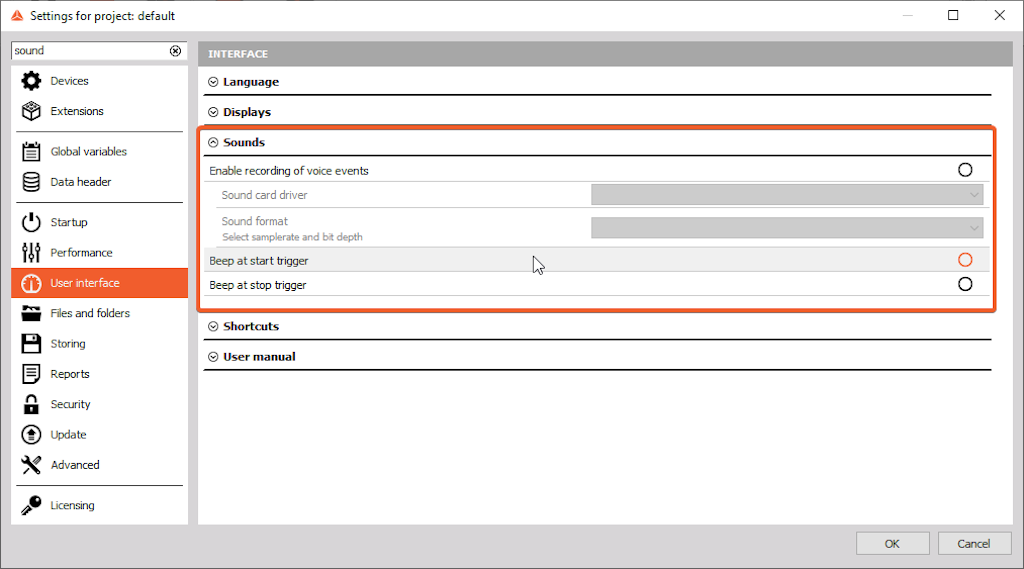Click the 'Sound card driver' label

[x=264, y=195]
